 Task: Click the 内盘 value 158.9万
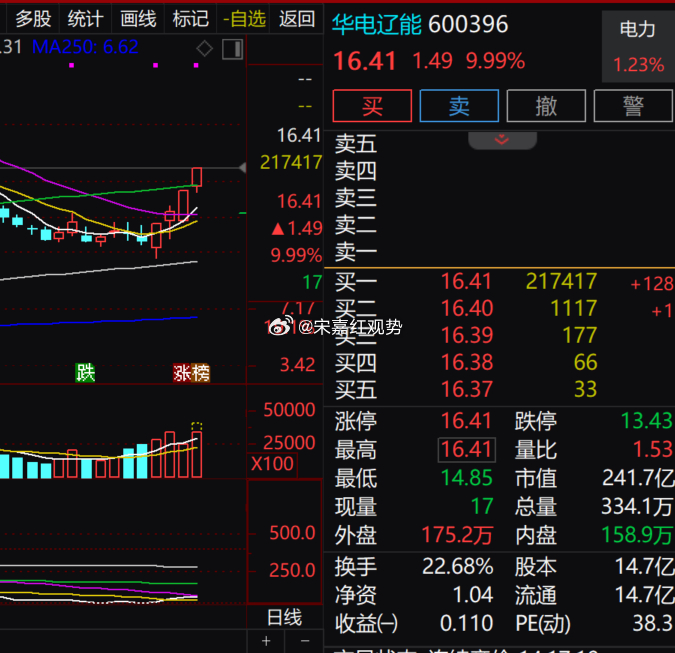(x=637, y=535)
